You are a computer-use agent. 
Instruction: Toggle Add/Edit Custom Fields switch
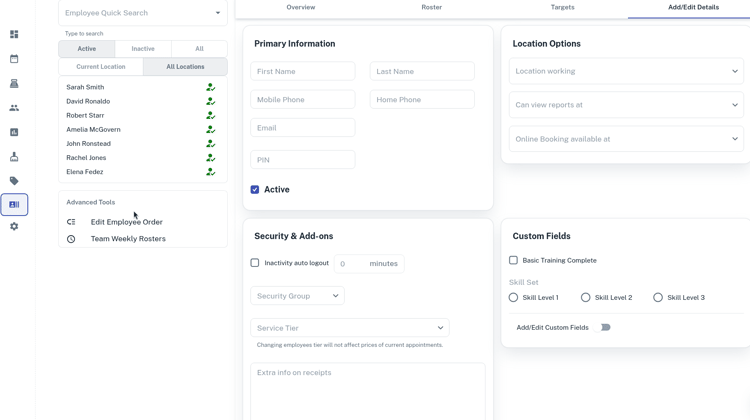604,327
